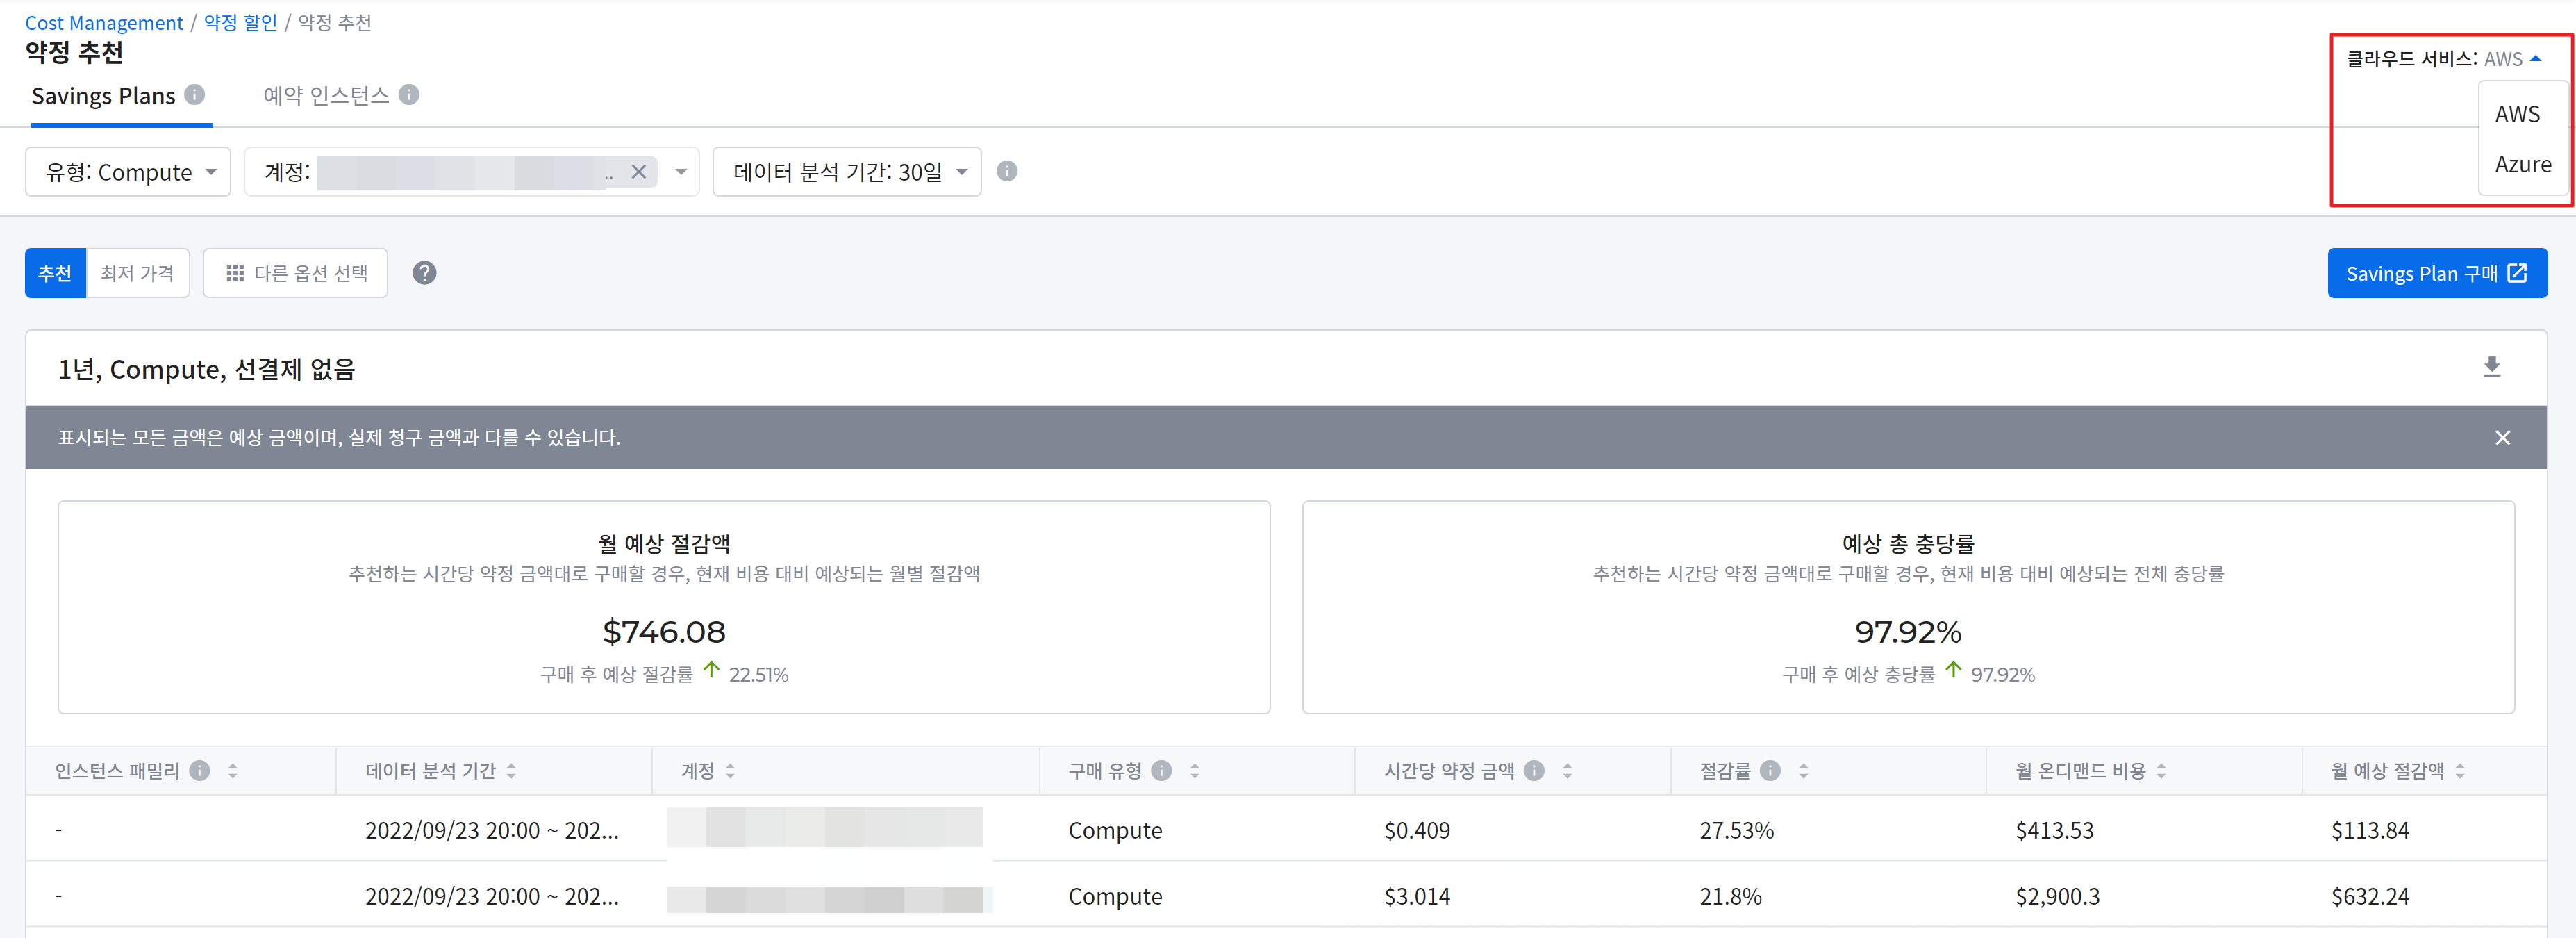The image size is (2576, 938).
Task: Select the 추천 toggle option
Action: pos(55,273)
